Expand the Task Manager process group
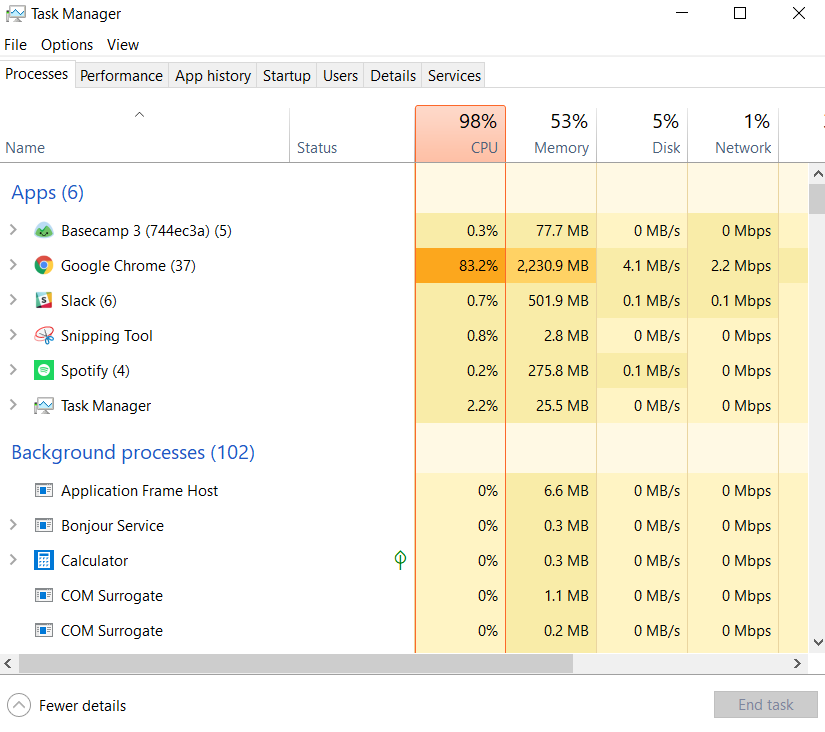Screen dimensions: 825x732 click(x=13, y=405)
